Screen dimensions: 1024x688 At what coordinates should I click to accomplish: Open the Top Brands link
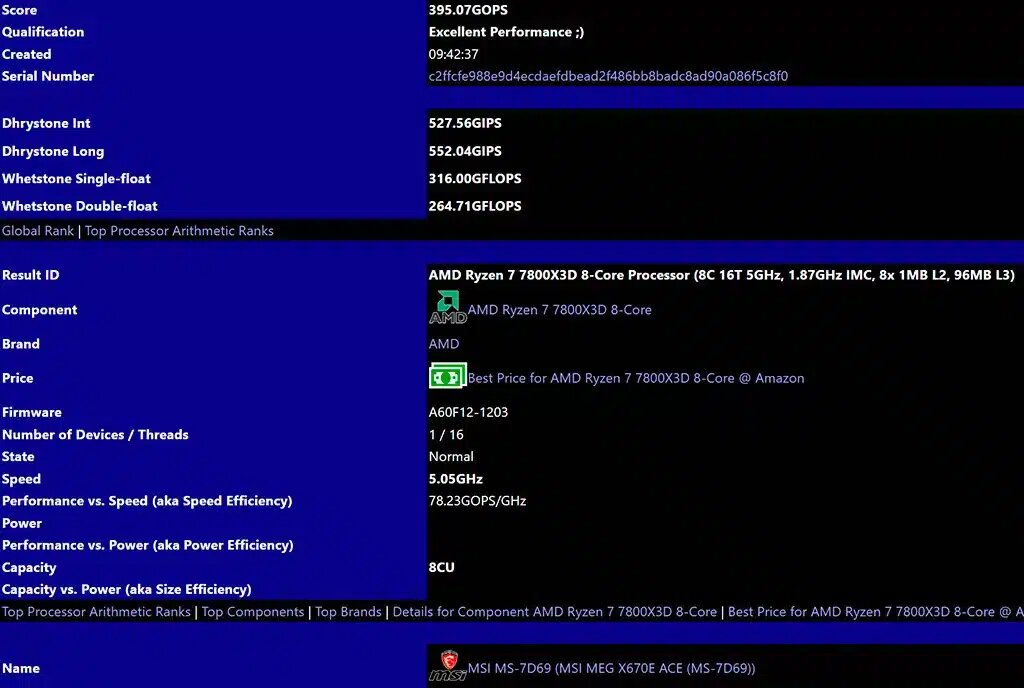click(348, 612)
